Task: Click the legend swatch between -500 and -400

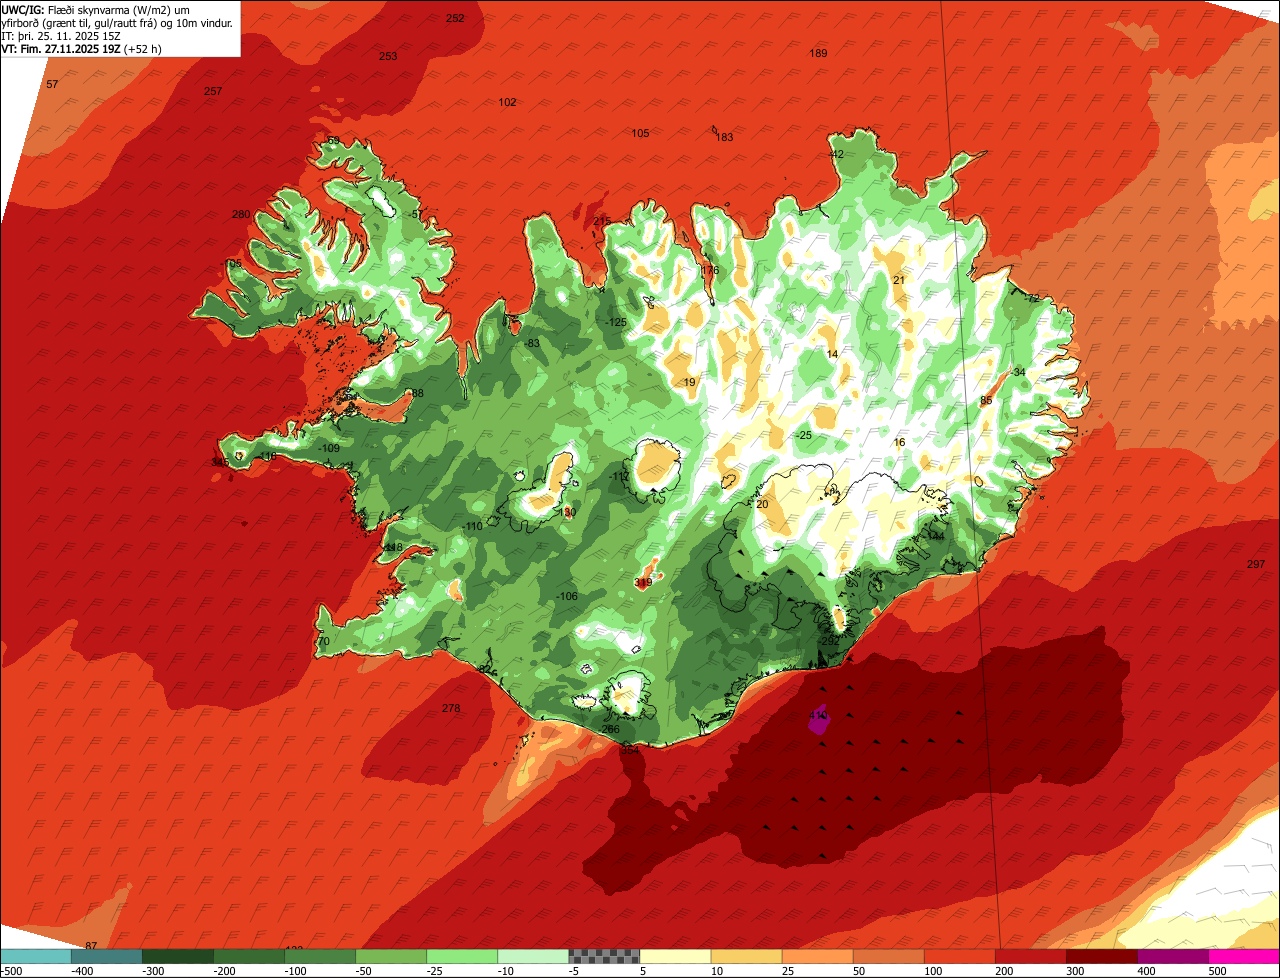Action: (36, 956)
